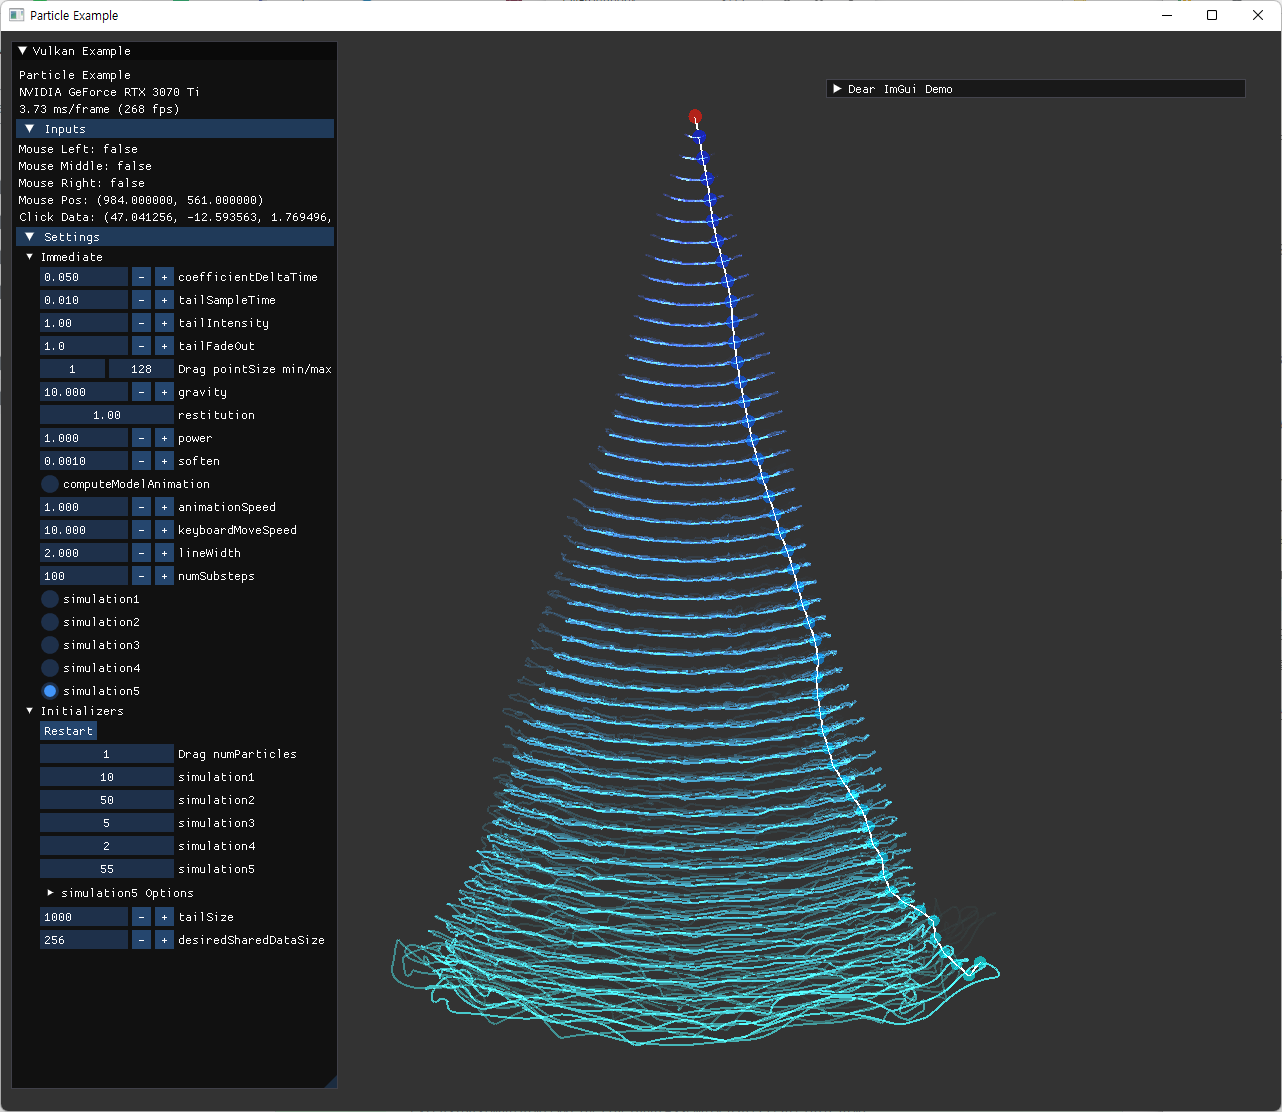Increase lineWidth with plus button
The height and width of the screenshot is (1112, 1282).
164,553
